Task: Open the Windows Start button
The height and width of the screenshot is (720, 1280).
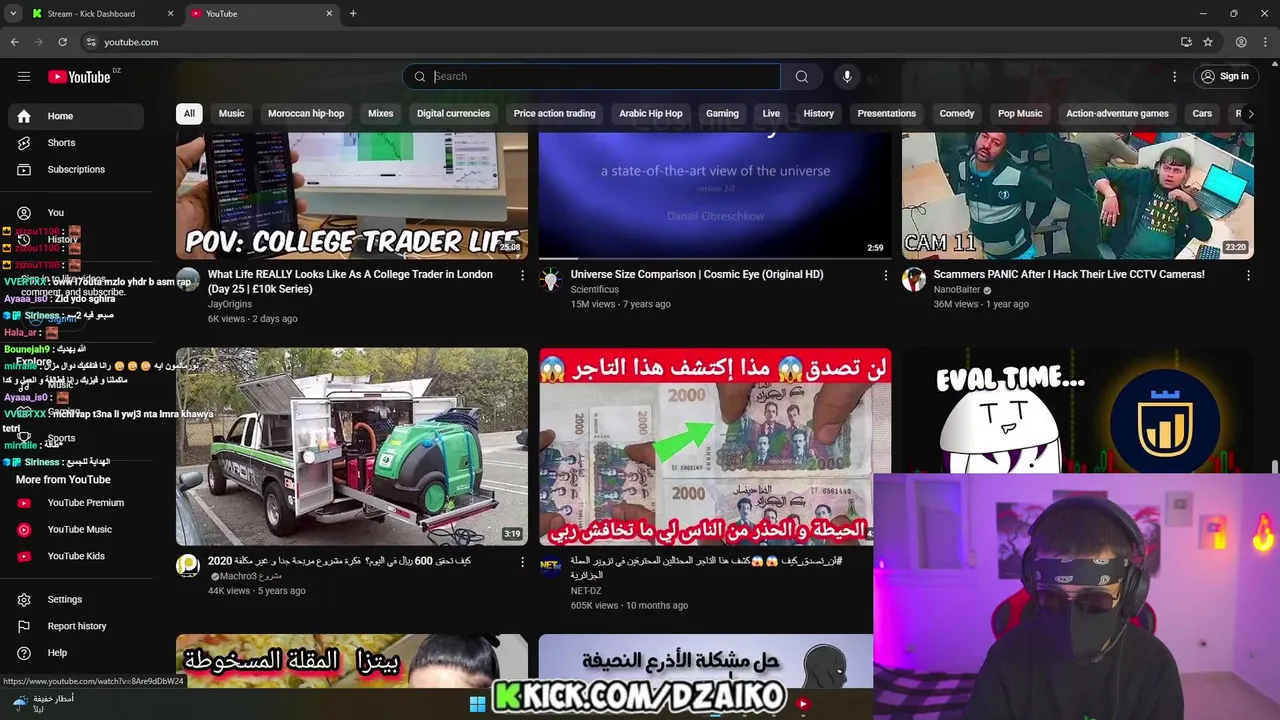Action: click(x=477, y=704)
